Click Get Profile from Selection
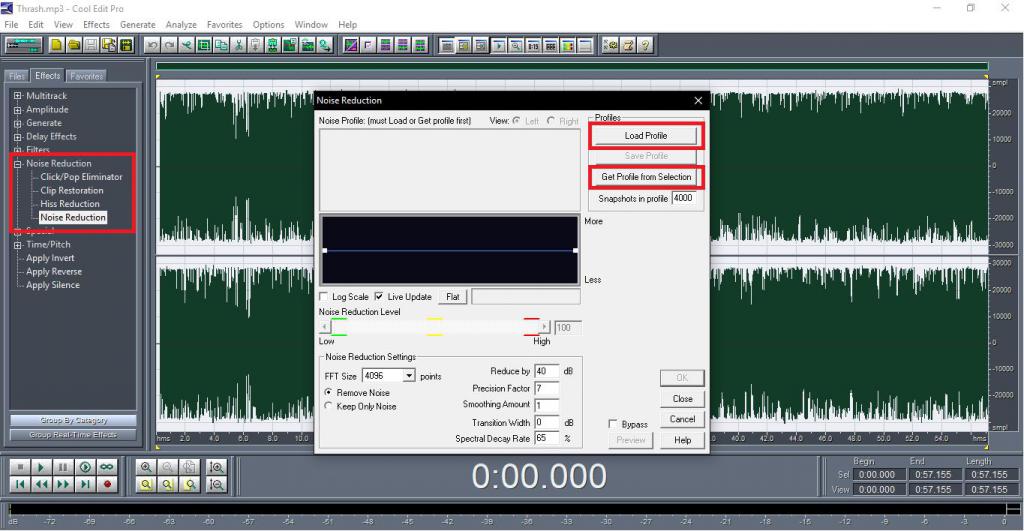 pyautogui.click(x=646, y=177)
